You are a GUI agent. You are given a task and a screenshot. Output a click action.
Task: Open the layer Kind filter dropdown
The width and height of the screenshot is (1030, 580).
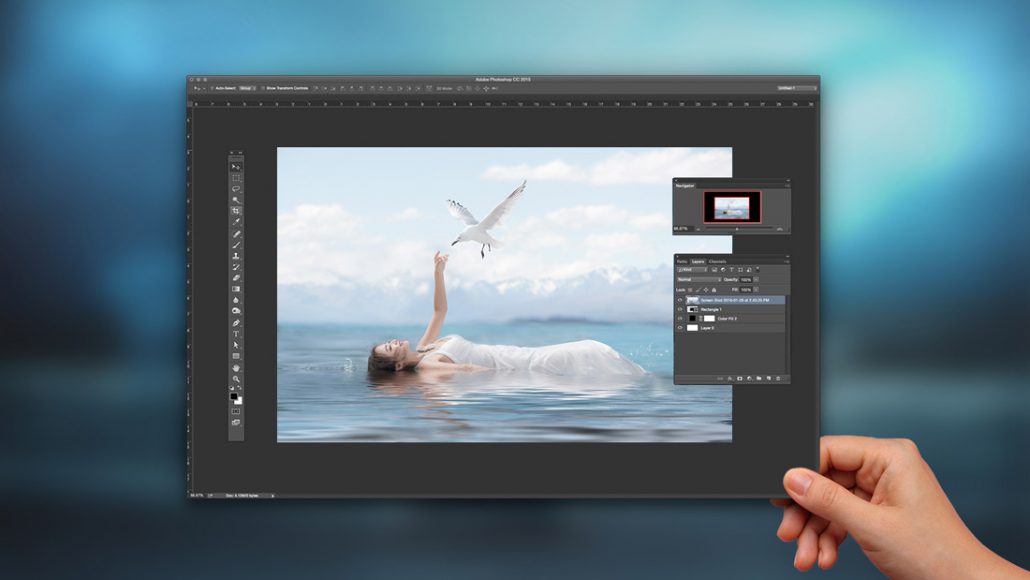692,270
